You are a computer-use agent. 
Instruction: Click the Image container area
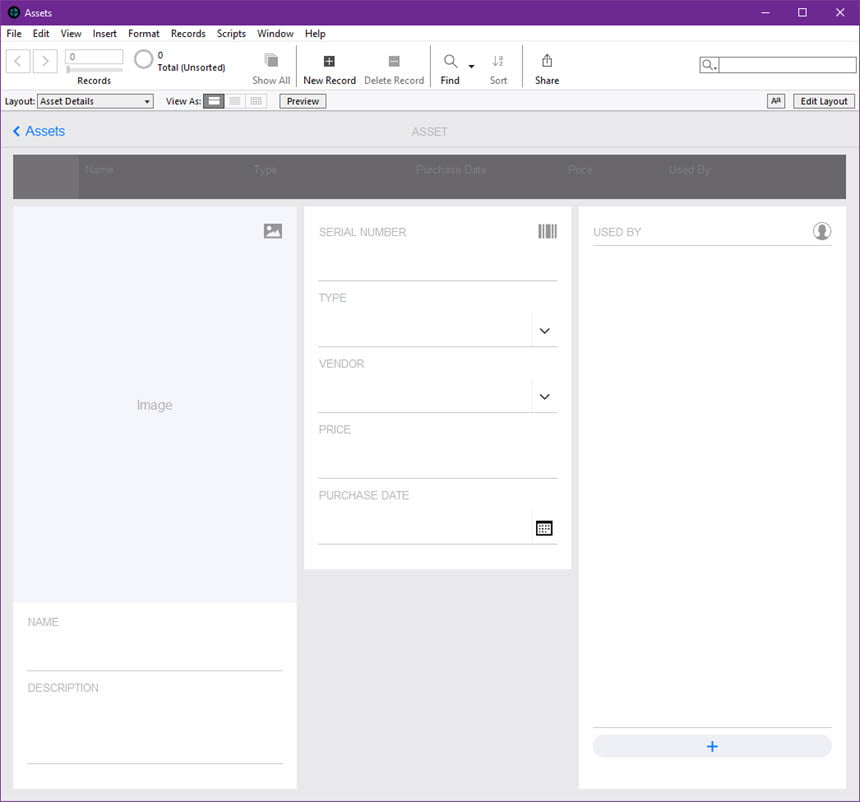tap(155, 404)
